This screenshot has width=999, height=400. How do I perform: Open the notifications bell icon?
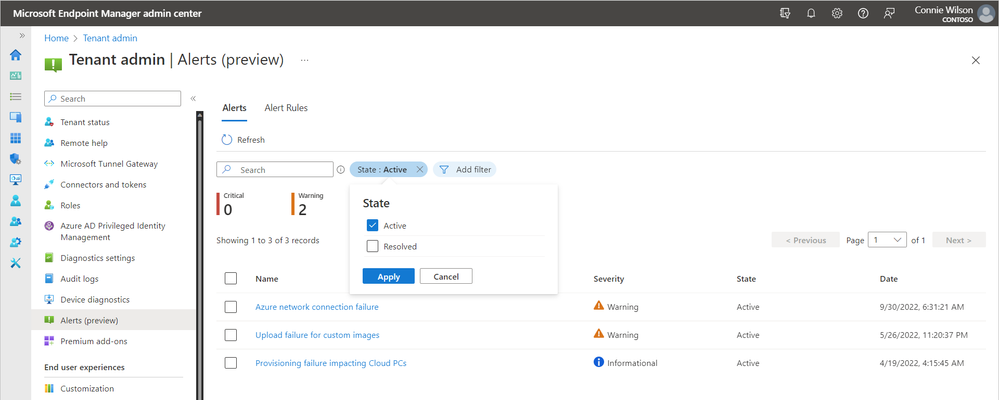(x=811, y=13)
